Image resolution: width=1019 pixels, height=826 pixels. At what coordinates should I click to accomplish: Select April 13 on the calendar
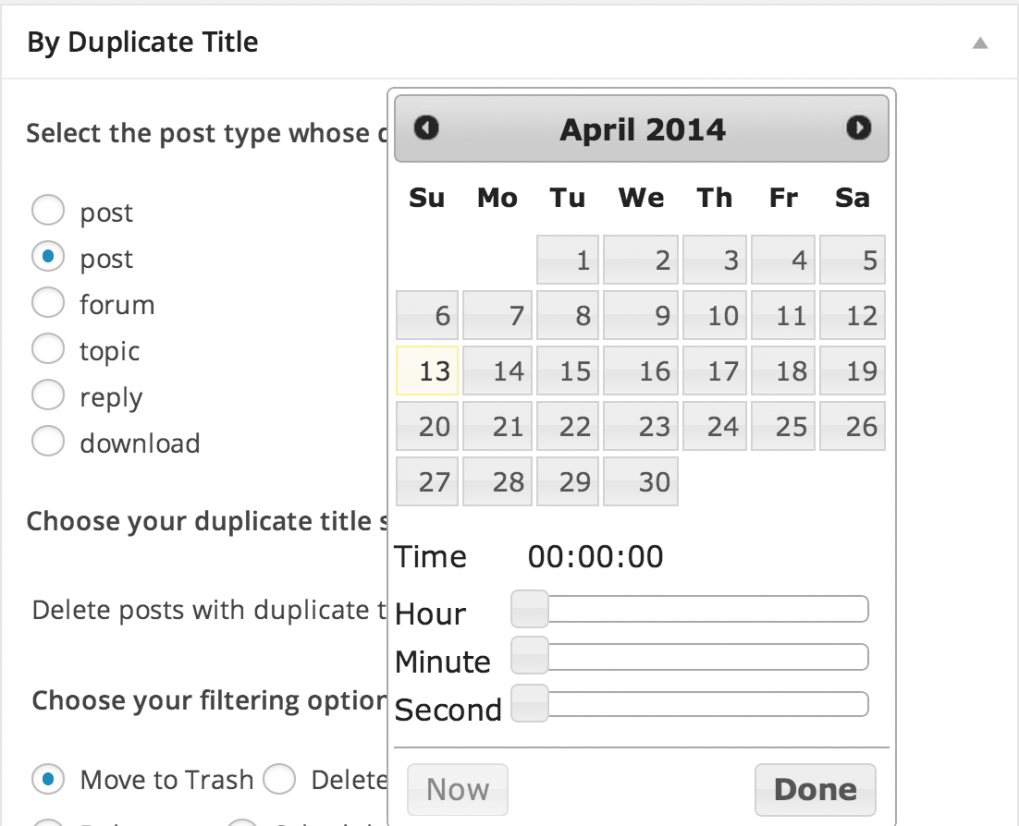click(427, 370)
